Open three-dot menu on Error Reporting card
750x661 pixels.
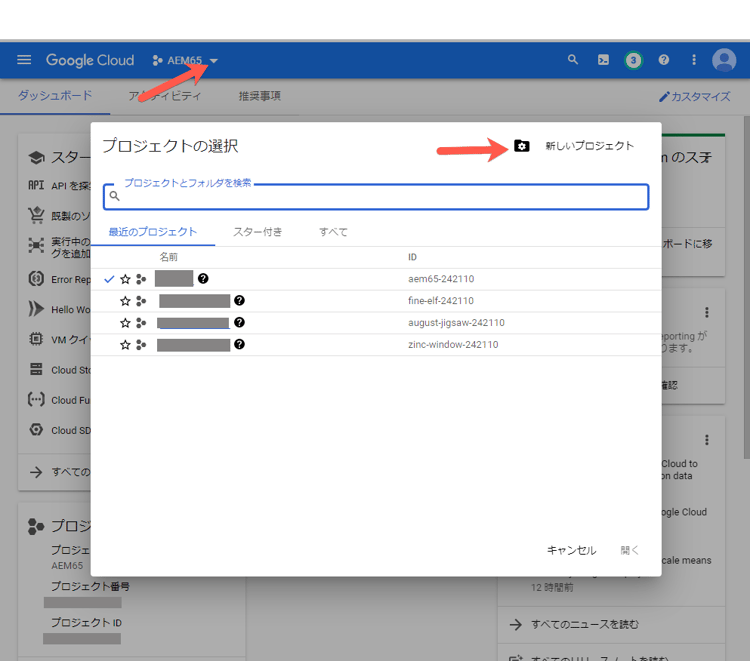(706, 312)
